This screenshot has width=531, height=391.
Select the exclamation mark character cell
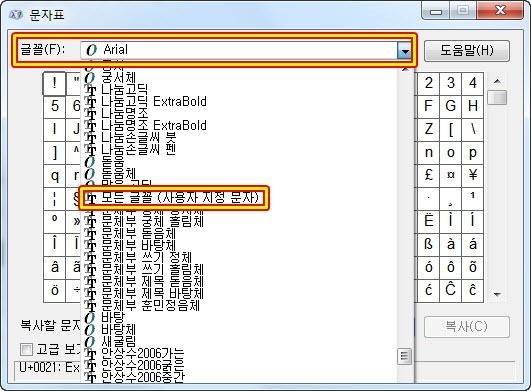click(x=54, y=84)
